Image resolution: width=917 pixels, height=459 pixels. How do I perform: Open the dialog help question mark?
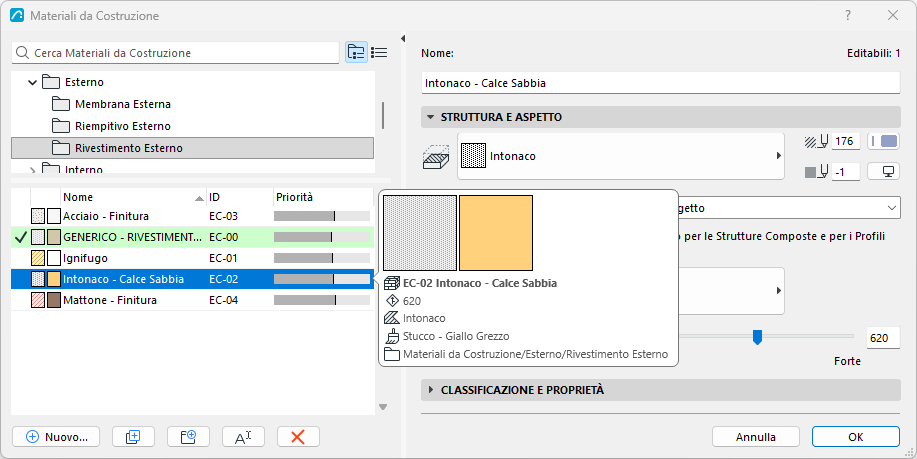[848, 16]
